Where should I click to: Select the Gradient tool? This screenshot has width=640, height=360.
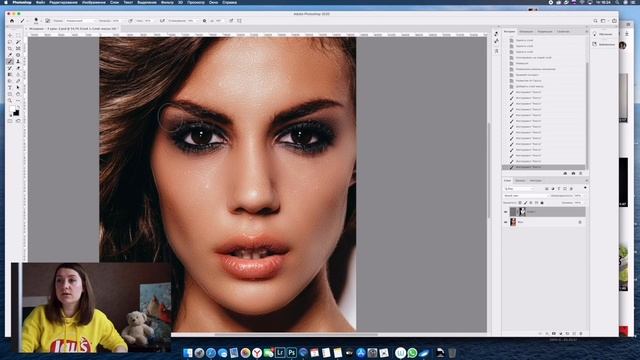click(x=10, y=75)
